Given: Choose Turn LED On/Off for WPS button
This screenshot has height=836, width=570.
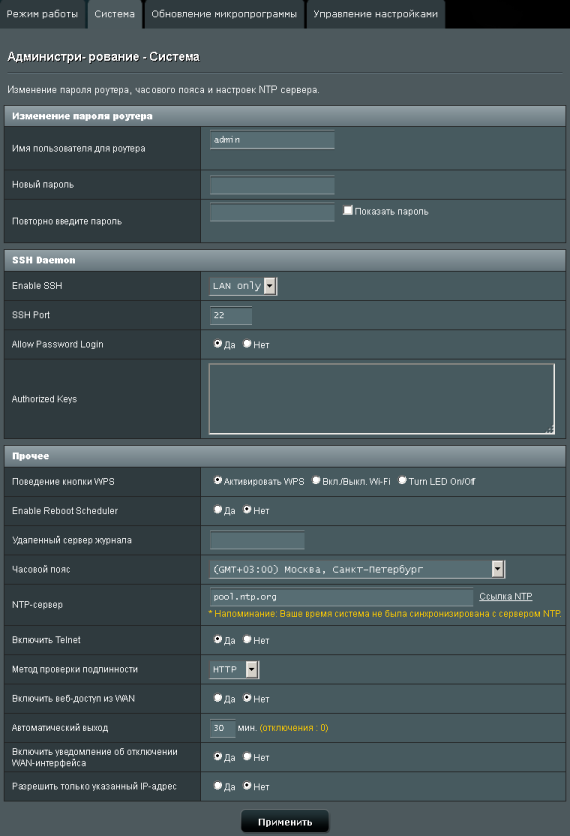Looking at the screenshot, I should [x=403, y=480].
